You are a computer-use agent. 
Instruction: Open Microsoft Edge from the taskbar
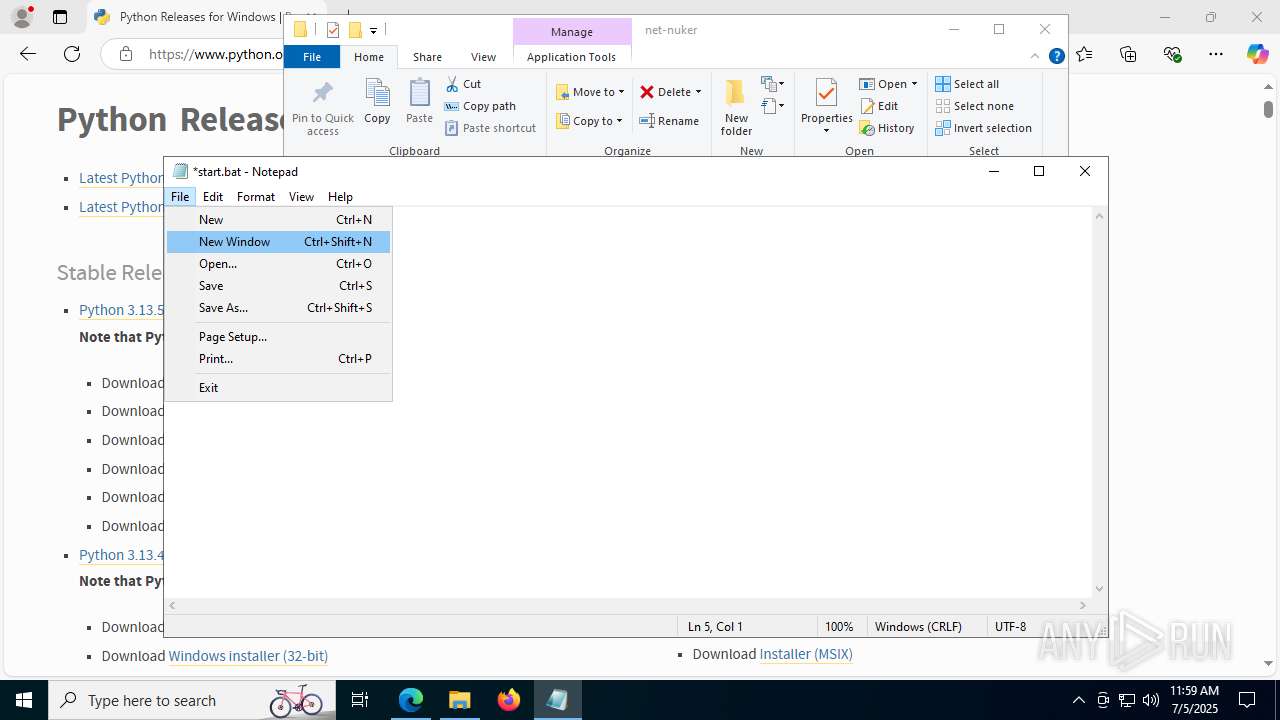click(411, 700)
